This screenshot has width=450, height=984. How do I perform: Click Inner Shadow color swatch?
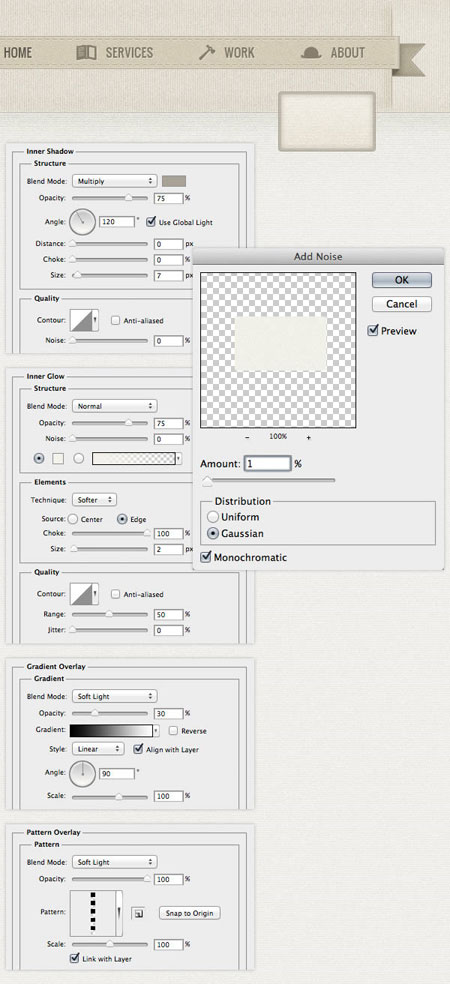[174, 181]
